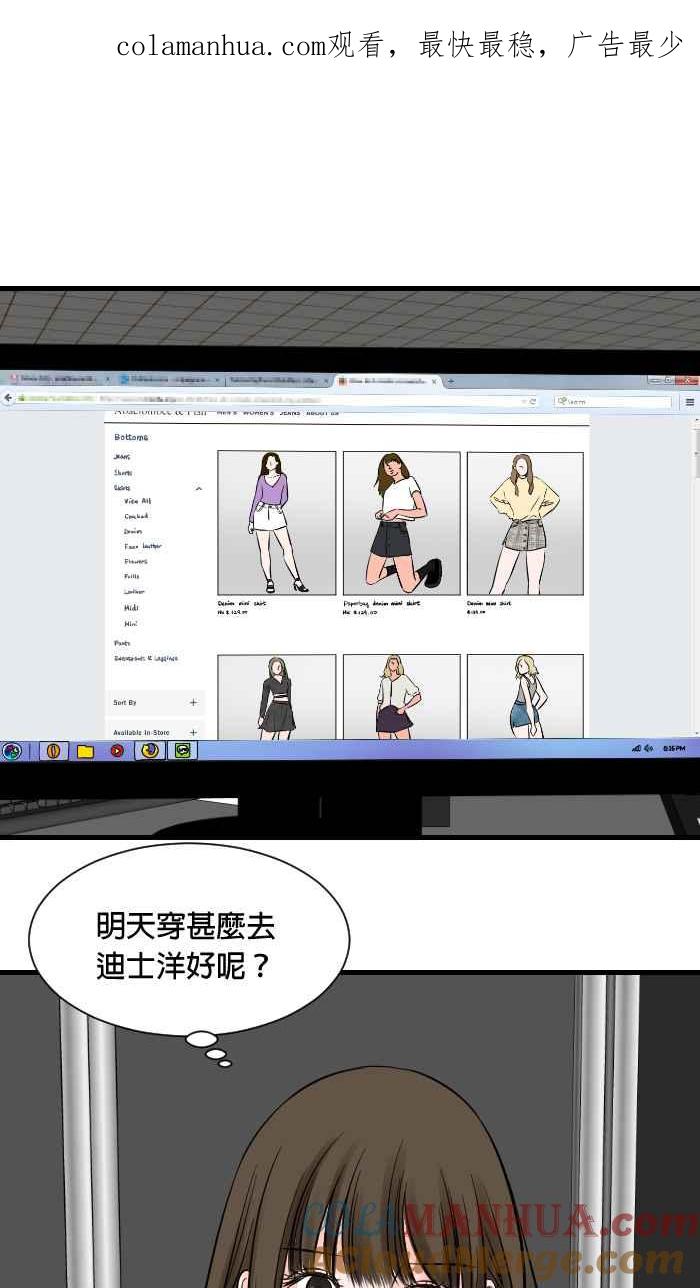This screenshot has height=1288, width=700.
Task: Switch to the second browser tab
Action: point(168,380)
